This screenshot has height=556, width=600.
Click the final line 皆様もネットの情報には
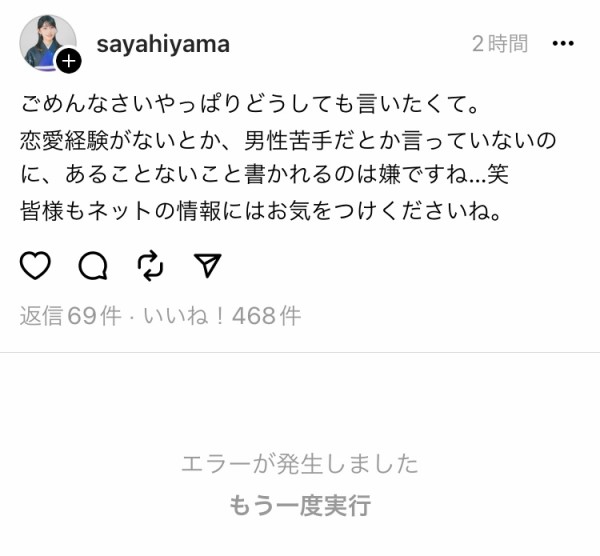click(261, 211)
